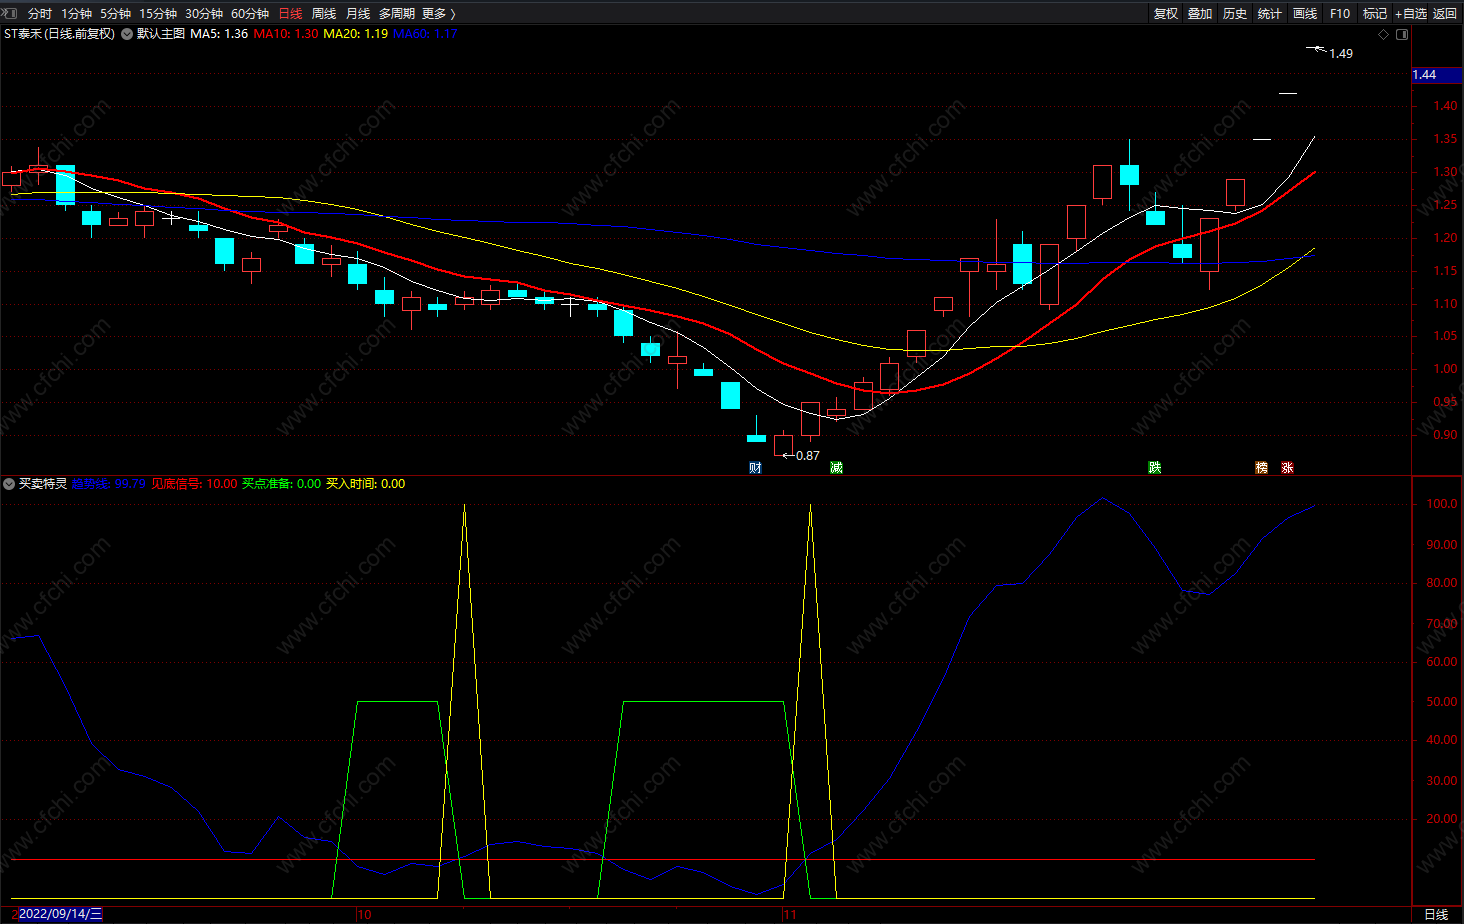This screenshot has width=1464, height=924.
Task: Click the 财 event marker below the candles
Action: 755,468
